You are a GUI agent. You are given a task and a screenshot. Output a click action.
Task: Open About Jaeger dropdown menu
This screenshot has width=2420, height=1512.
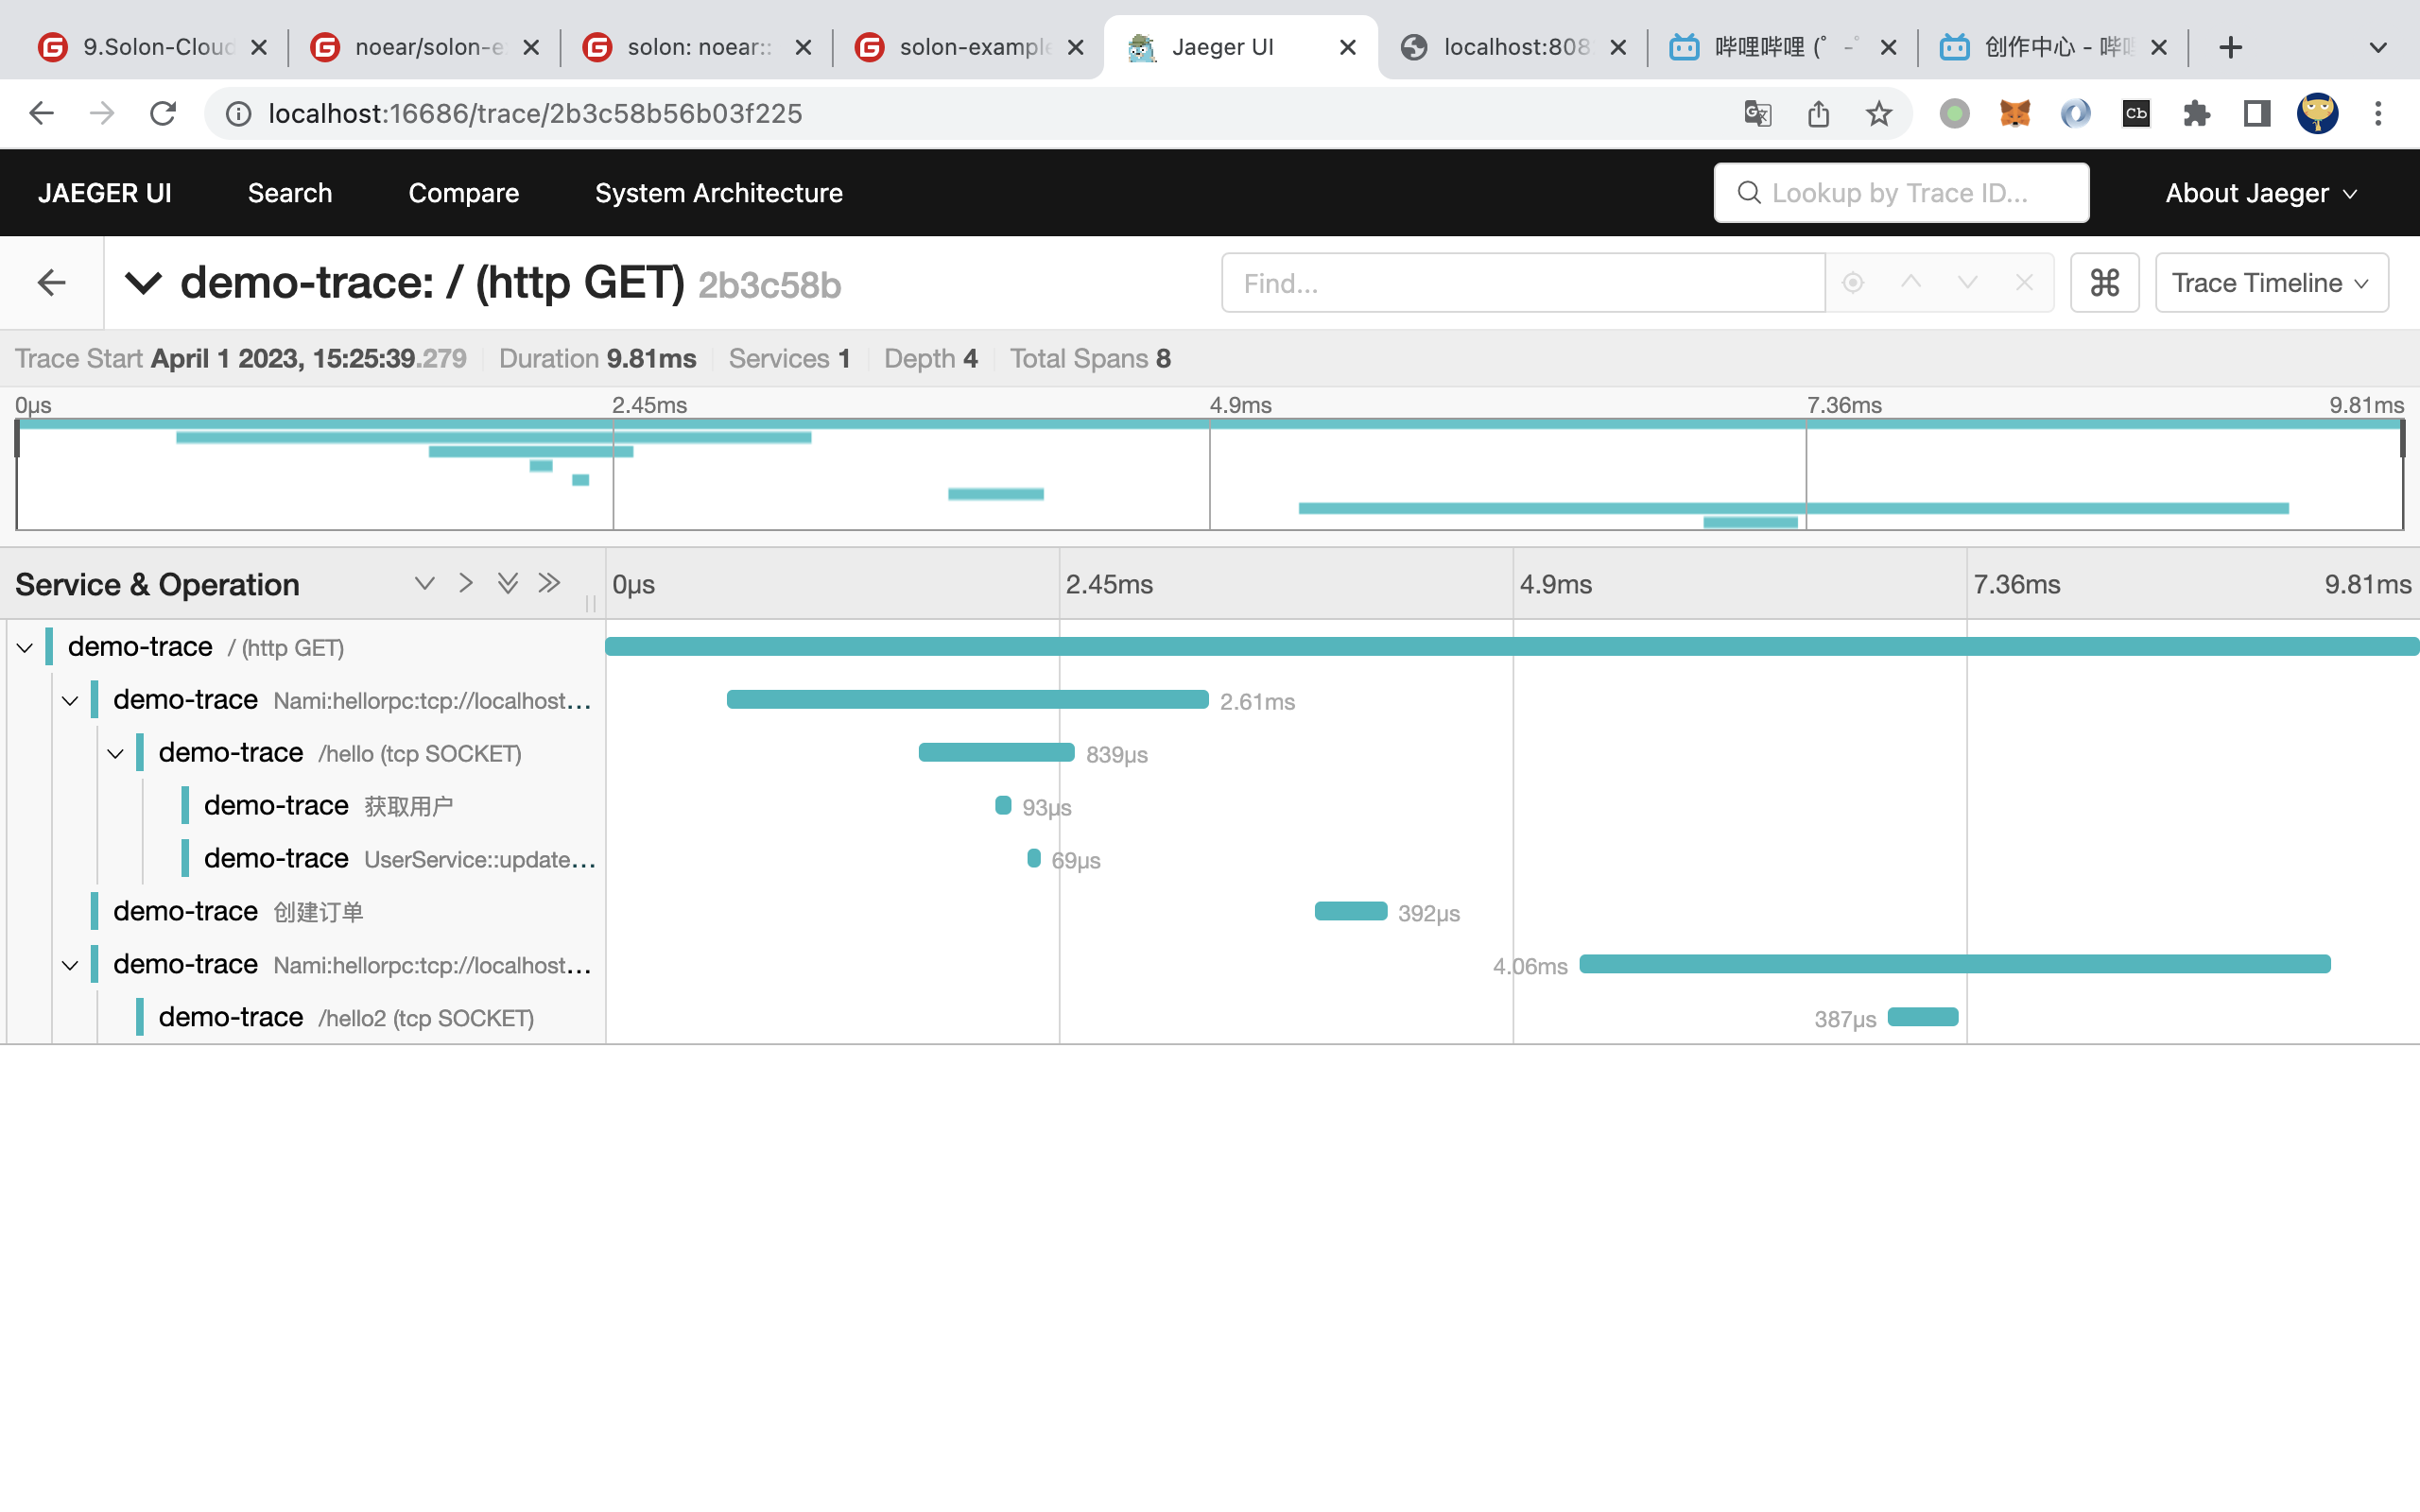(2261, 193)
